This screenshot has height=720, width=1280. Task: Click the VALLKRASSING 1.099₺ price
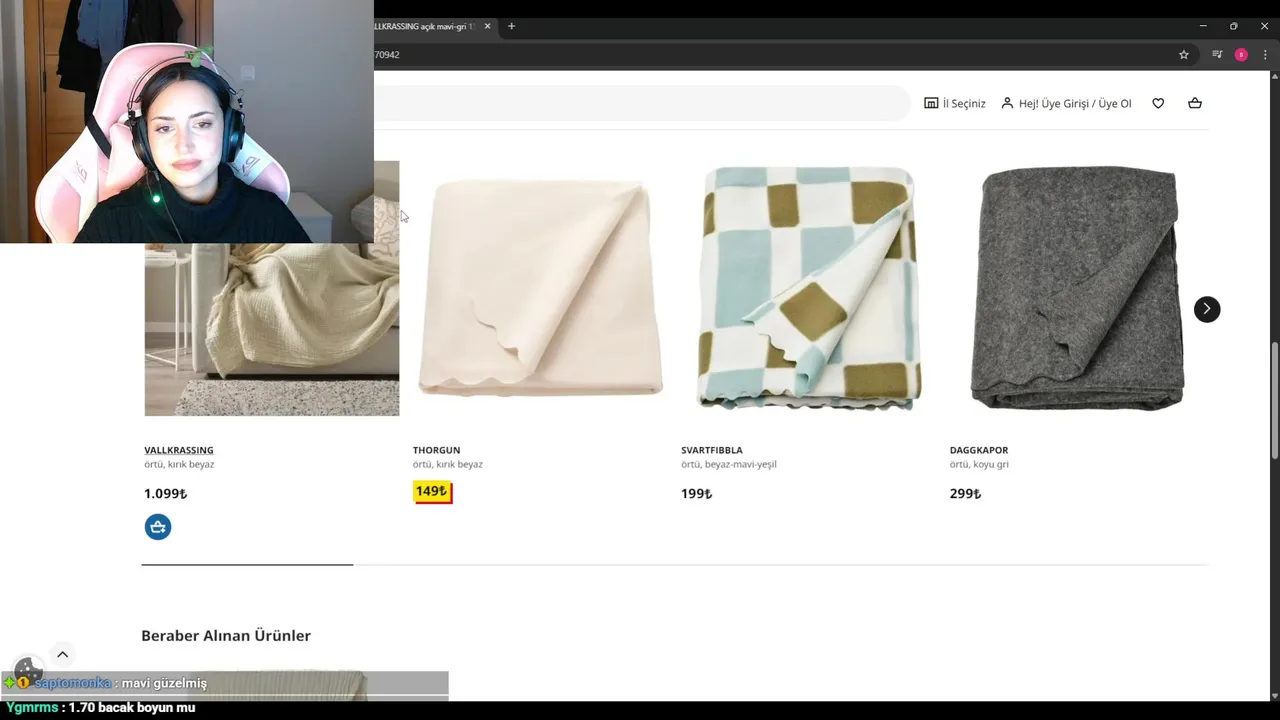165,494
